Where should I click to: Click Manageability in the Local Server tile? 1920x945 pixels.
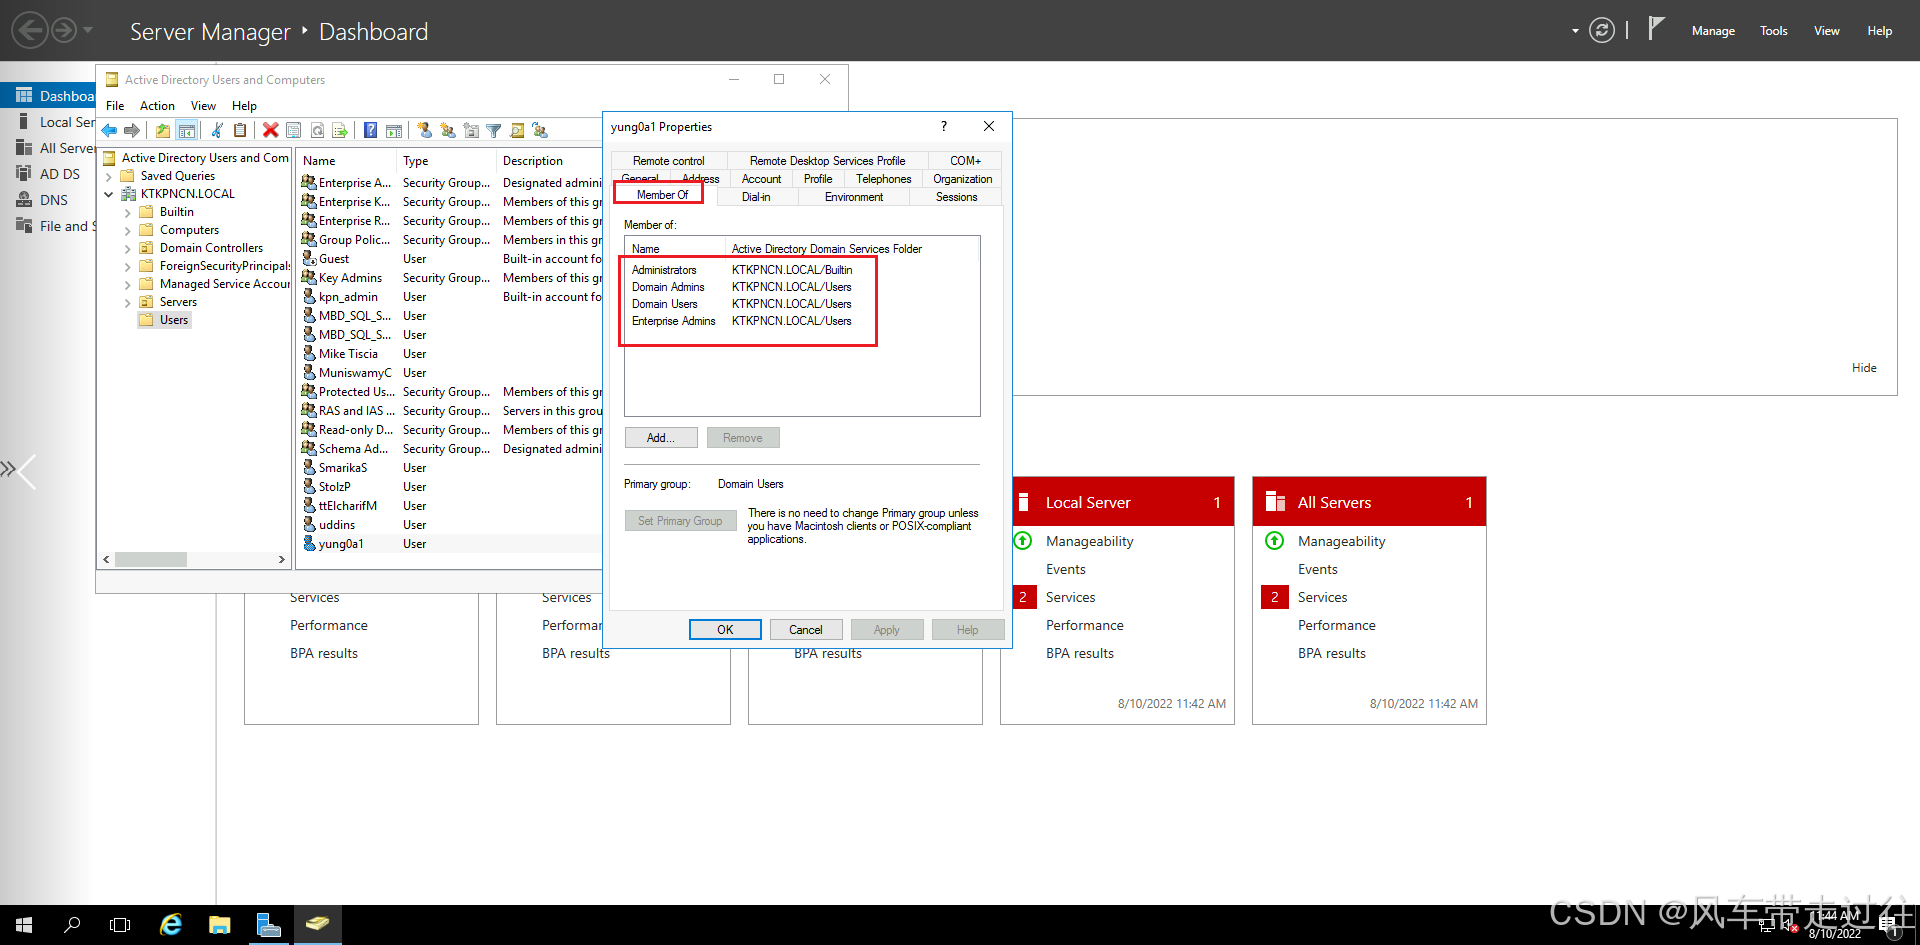click(1089, 541)
